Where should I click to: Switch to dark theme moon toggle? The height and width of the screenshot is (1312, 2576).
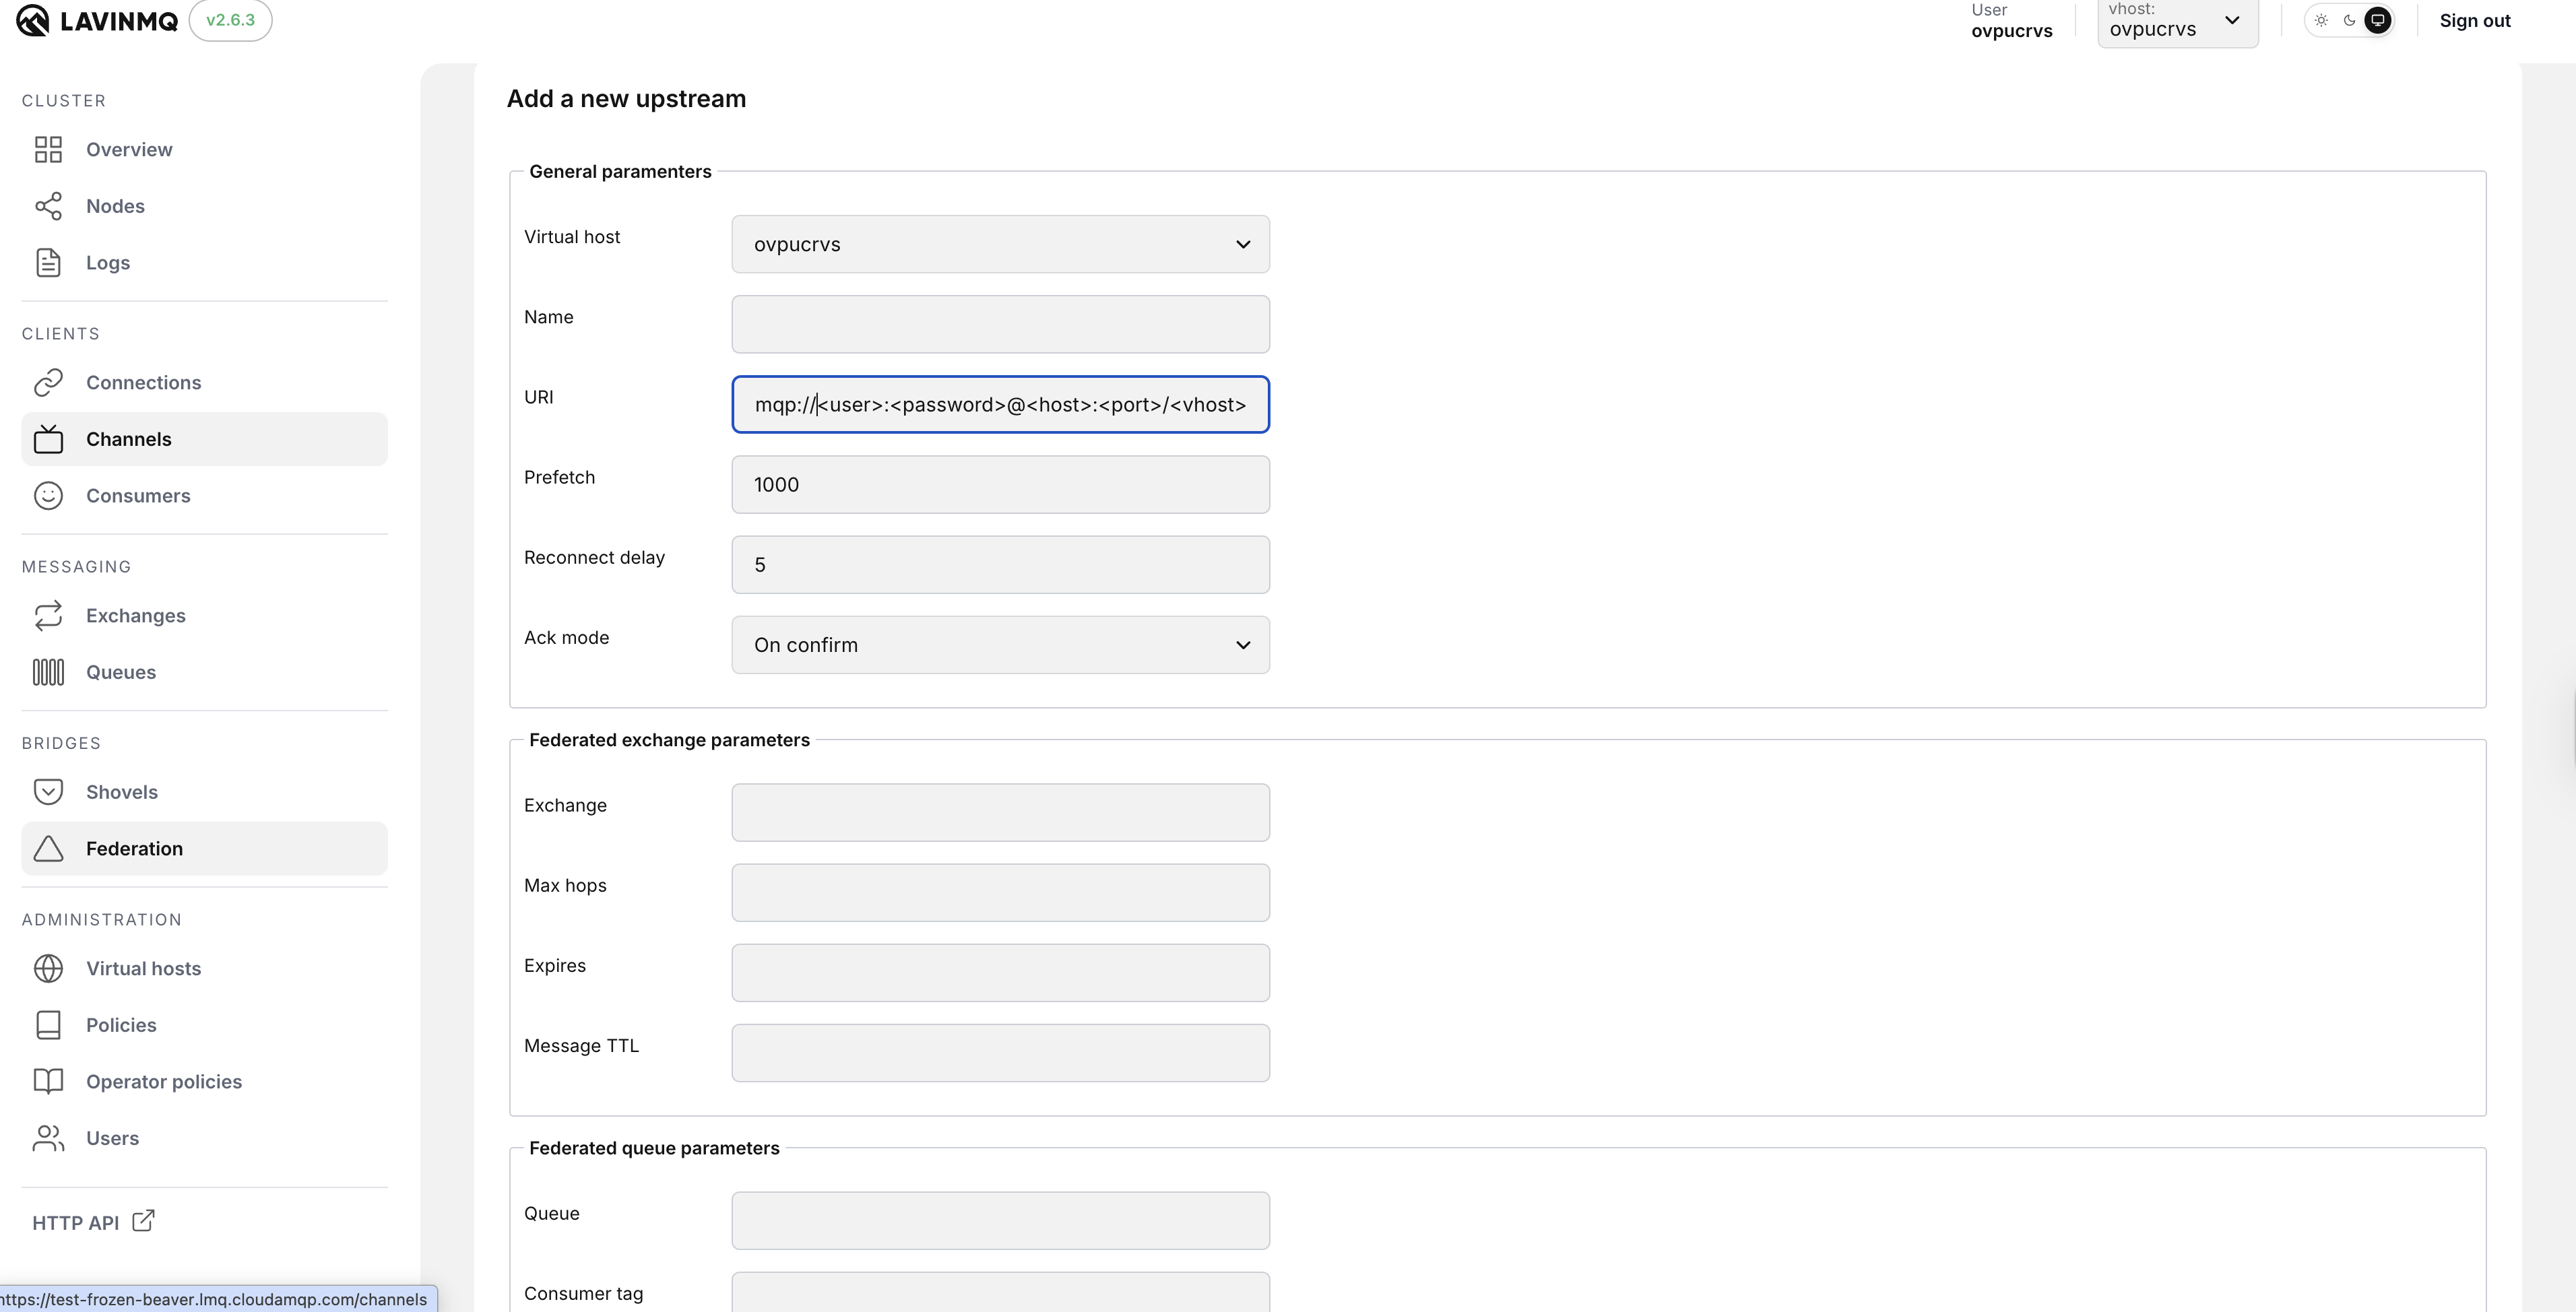tap(2349, 20)
